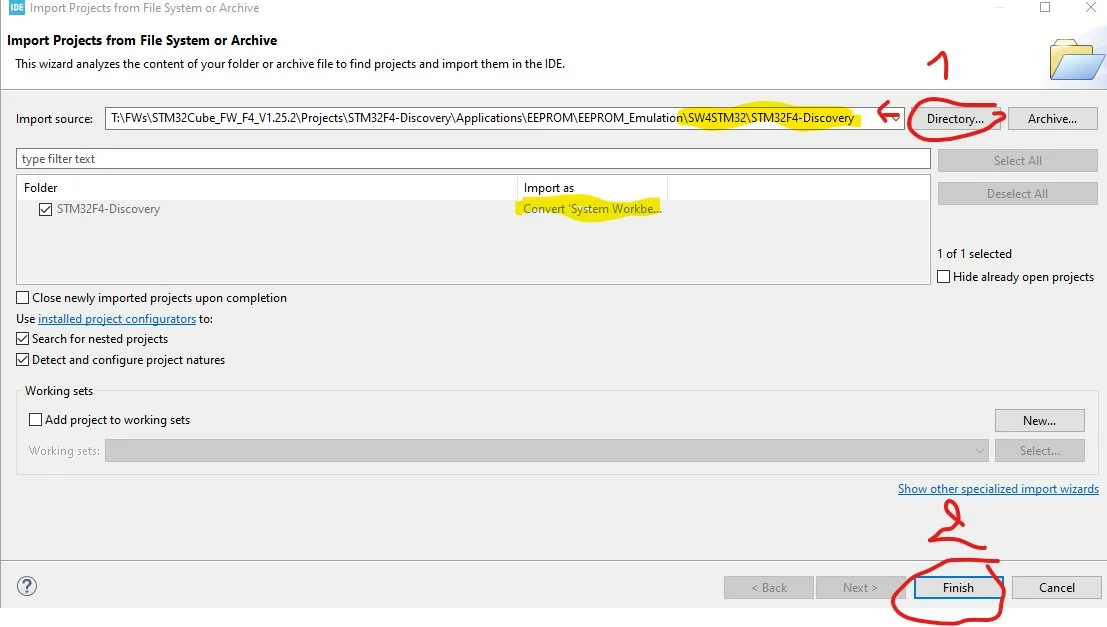Image resolution: width=1107 pixels, height=627 pixels.
Task: Click the folder wizard banner icon
Action: tap(1075, 59)
